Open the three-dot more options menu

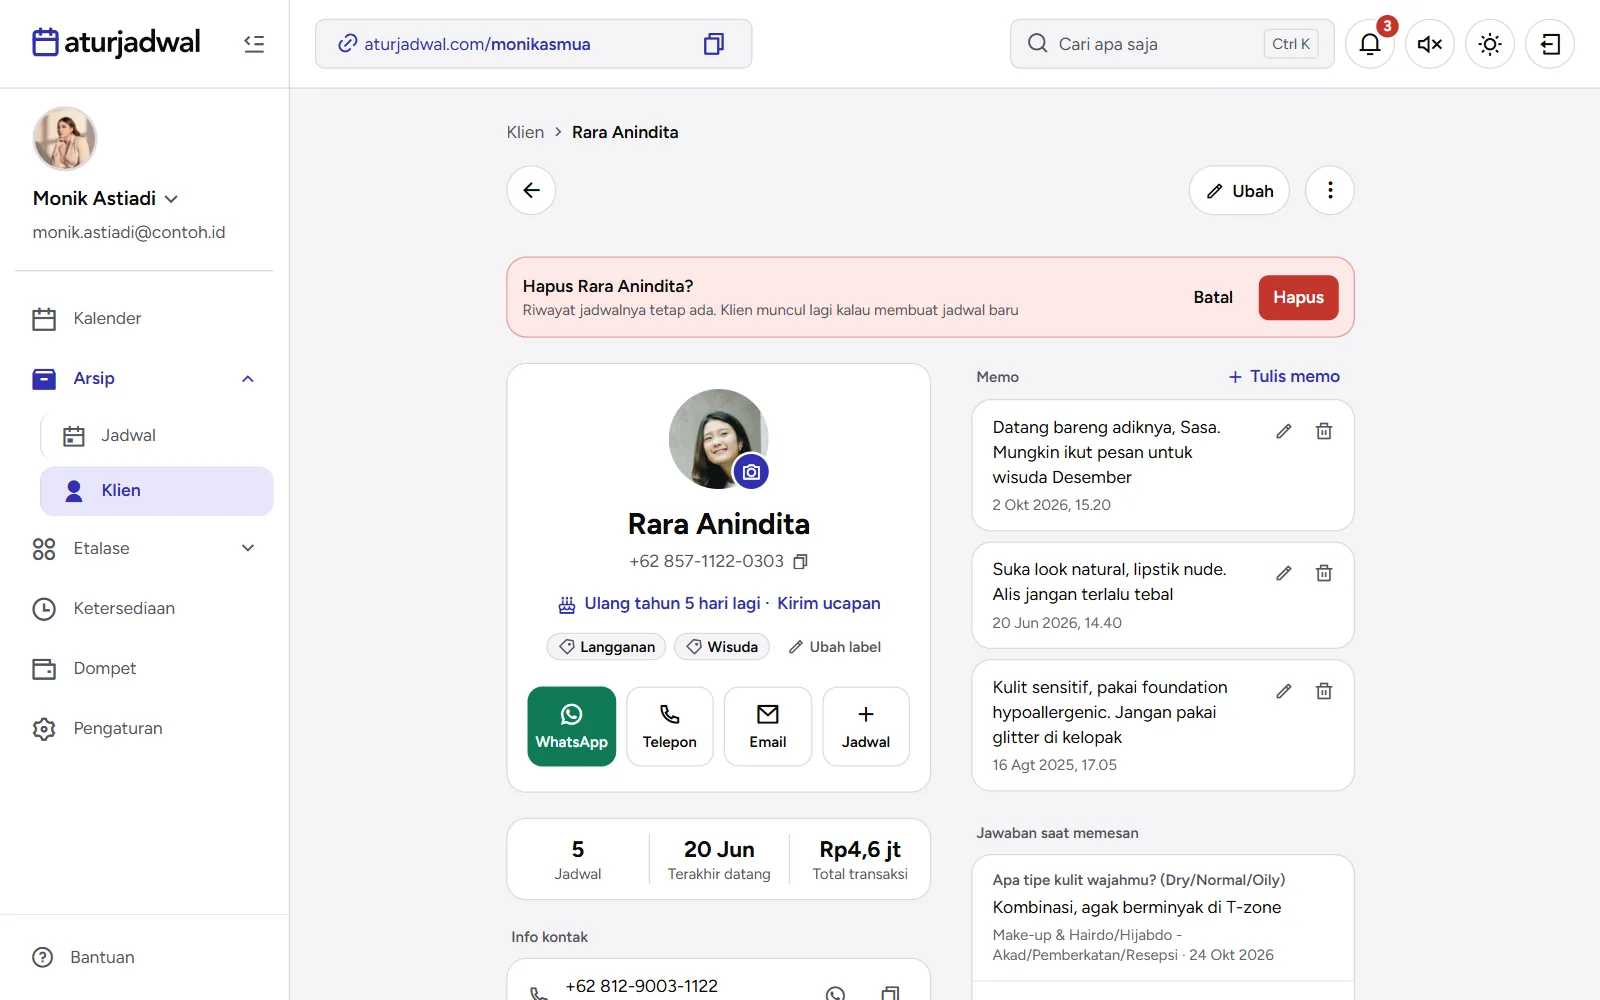(1330, 190)
